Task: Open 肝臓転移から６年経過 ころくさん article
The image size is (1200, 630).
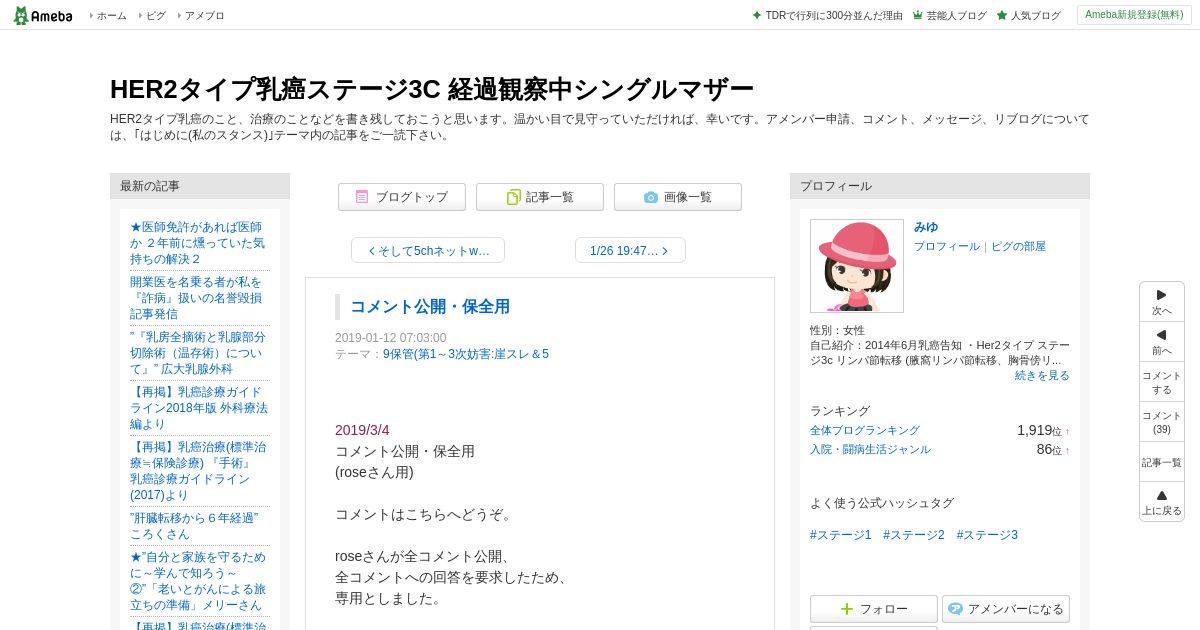Action: (195, 526)
